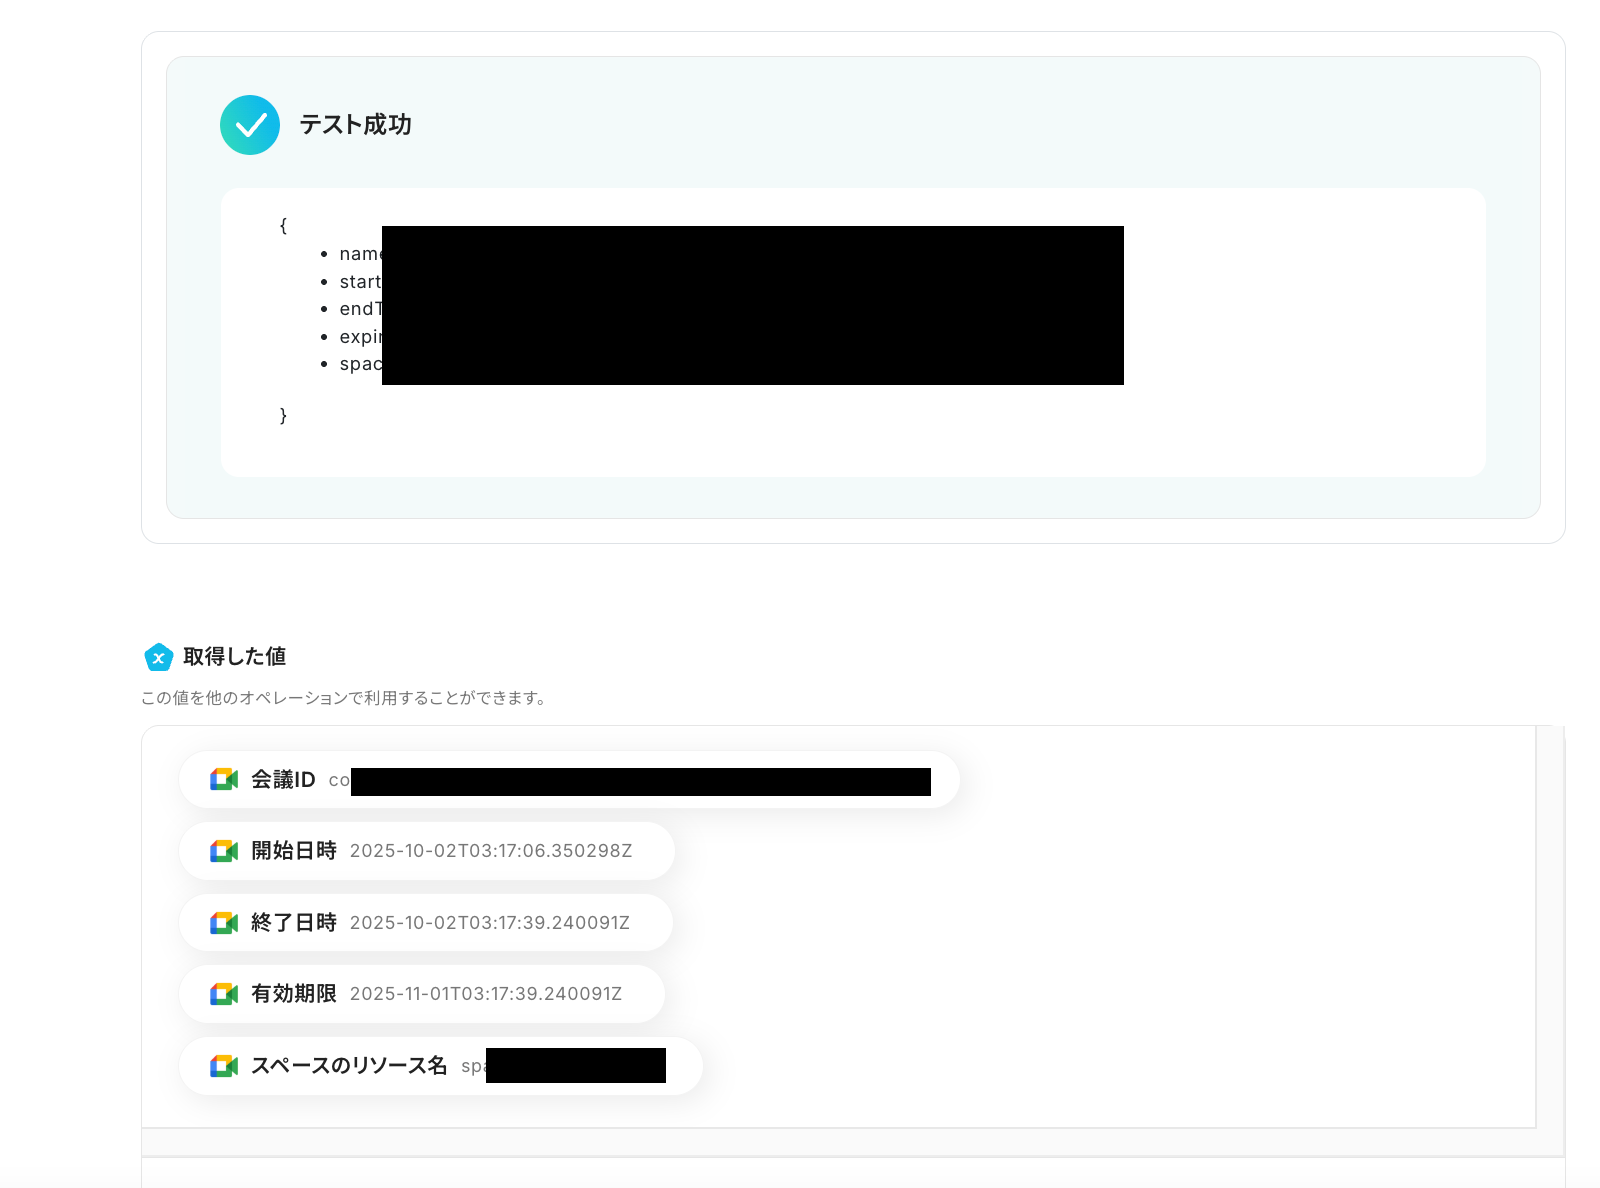Click the 取得した値 section heading

[x=235, y=657]
